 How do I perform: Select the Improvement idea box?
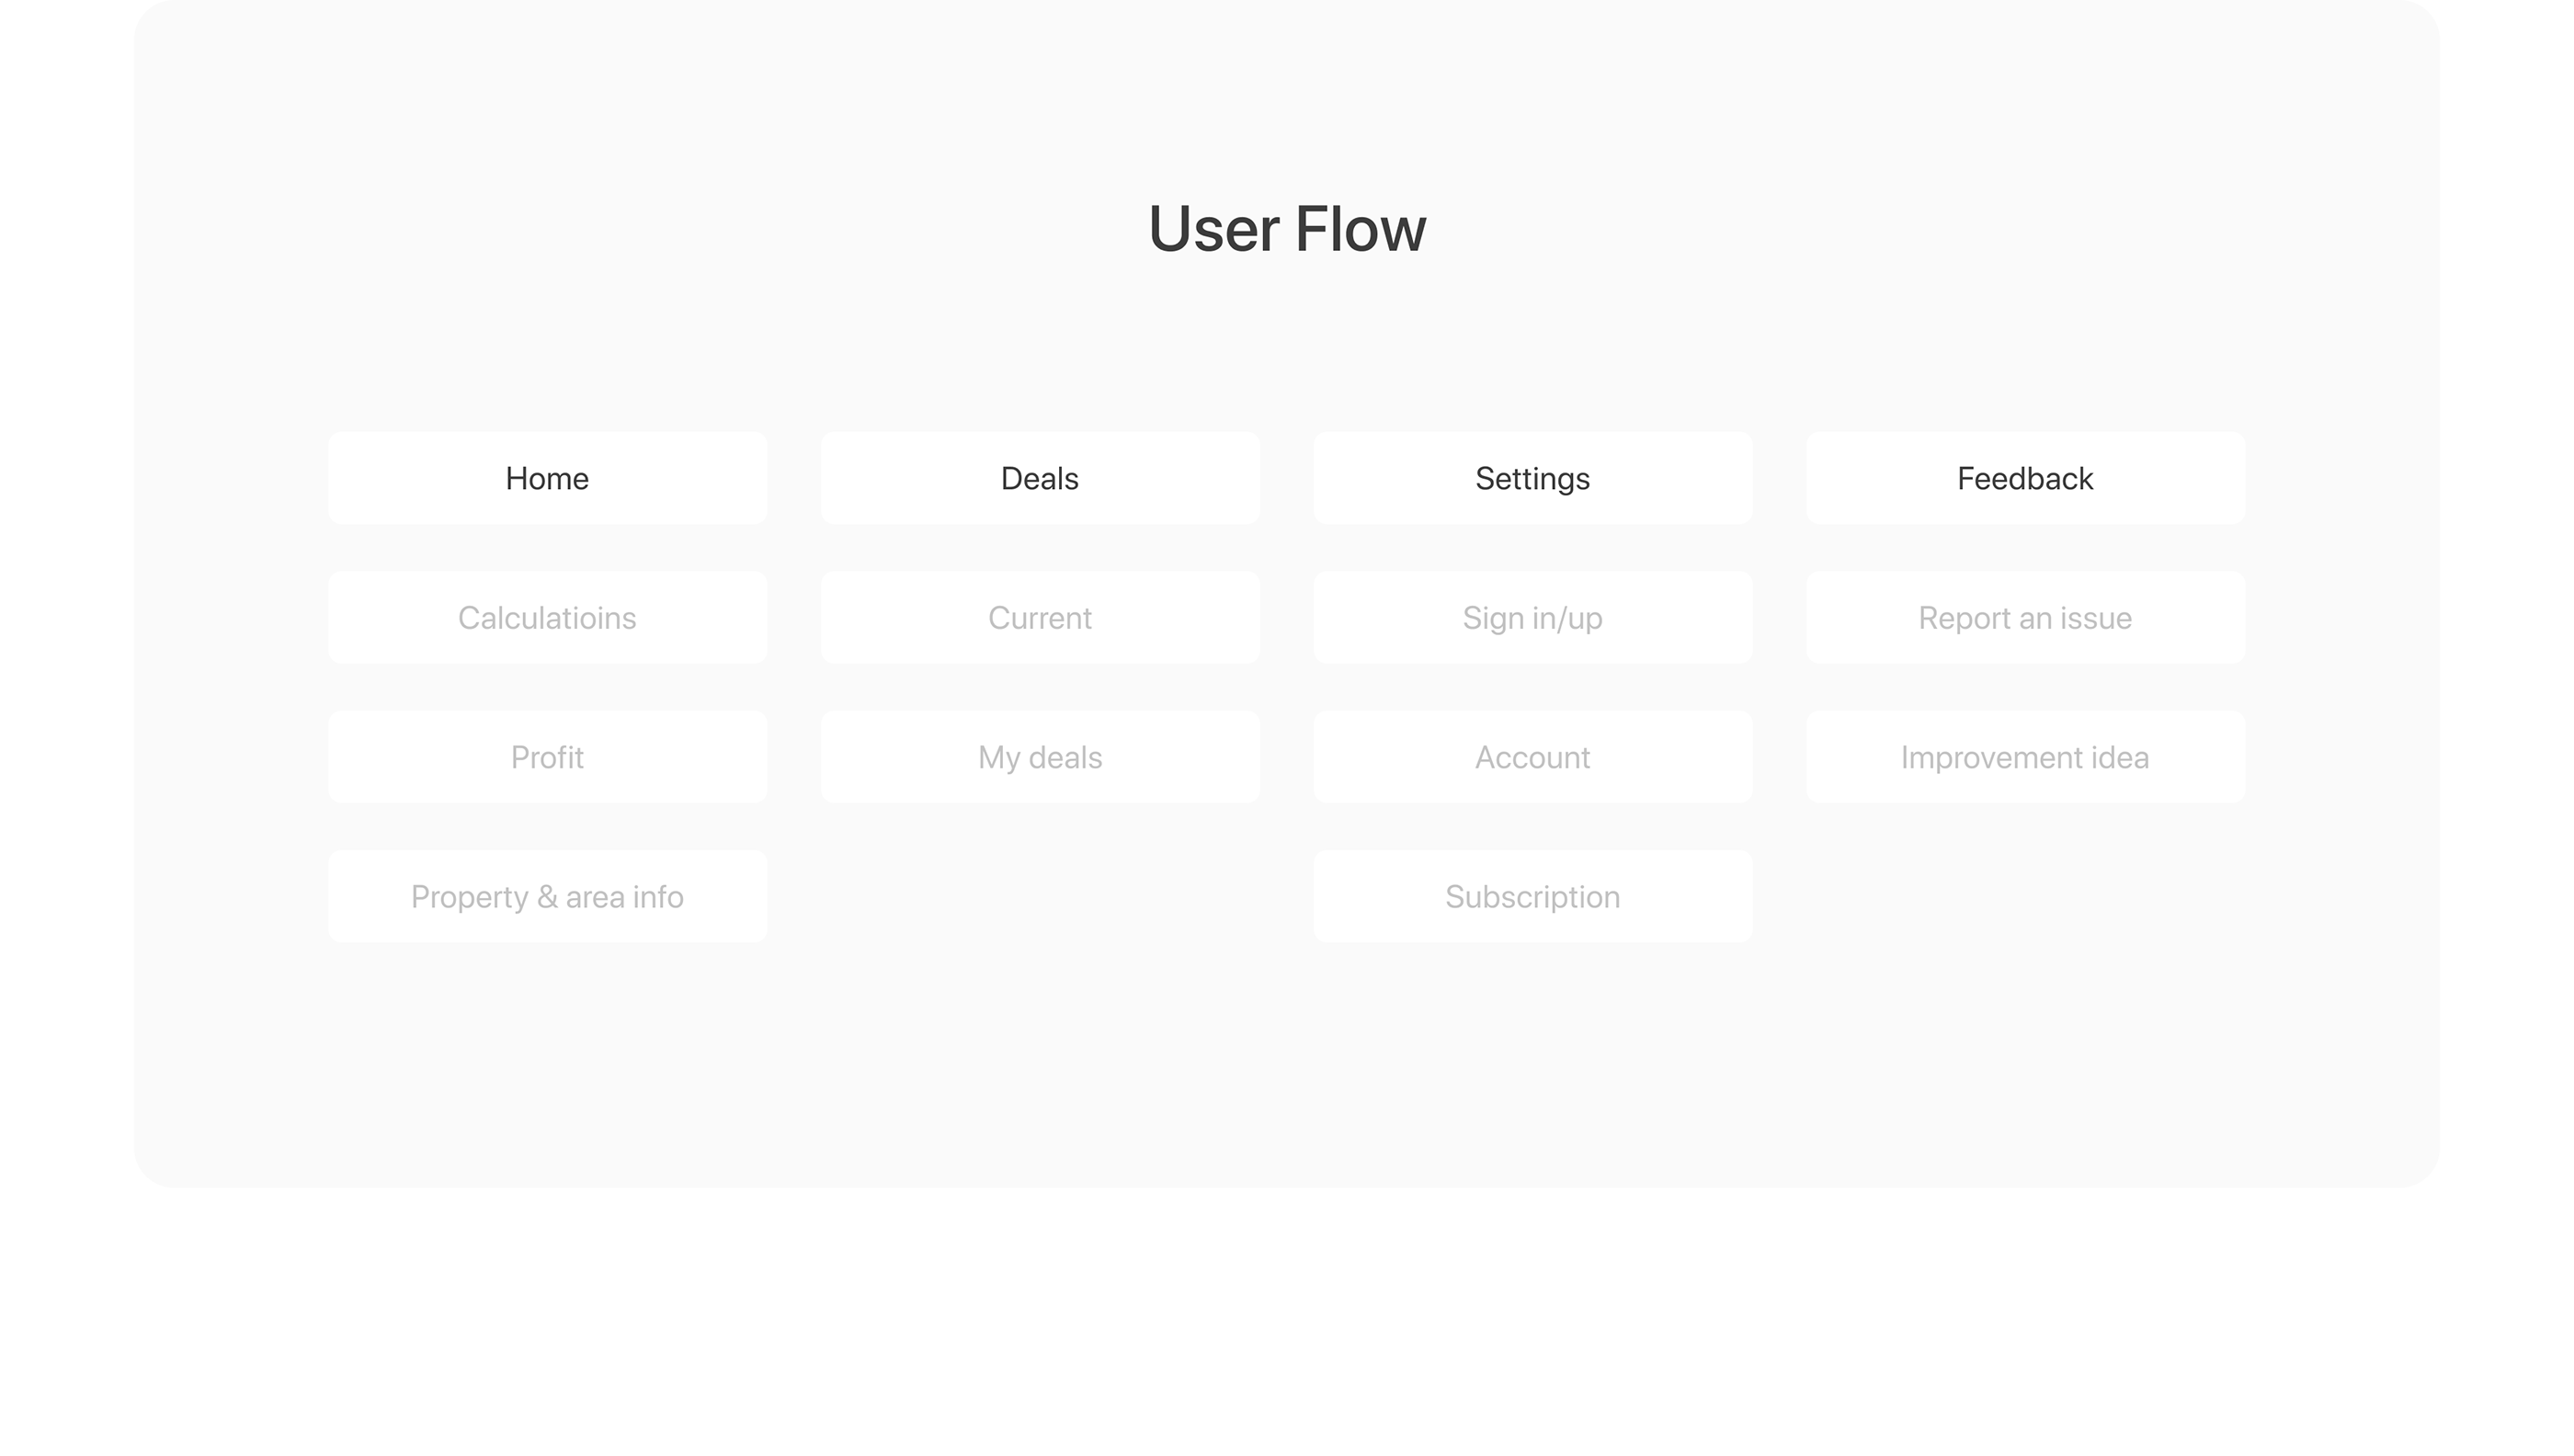[2025, 757]
